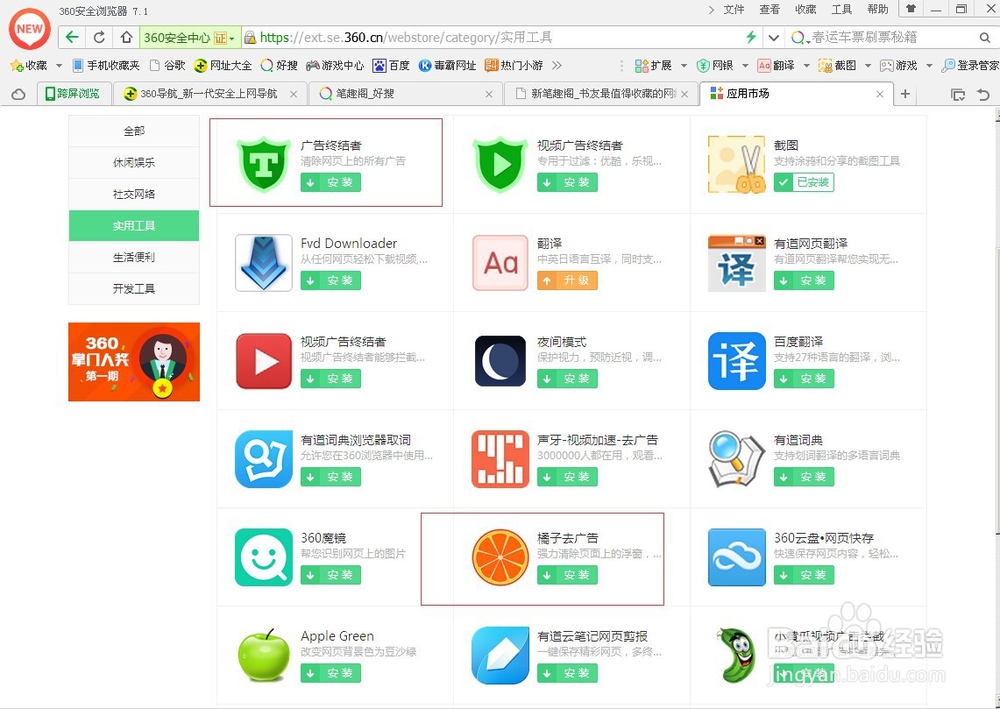Open the 翻译 toolbar dropdown arrow

click(x=806, y=66)
